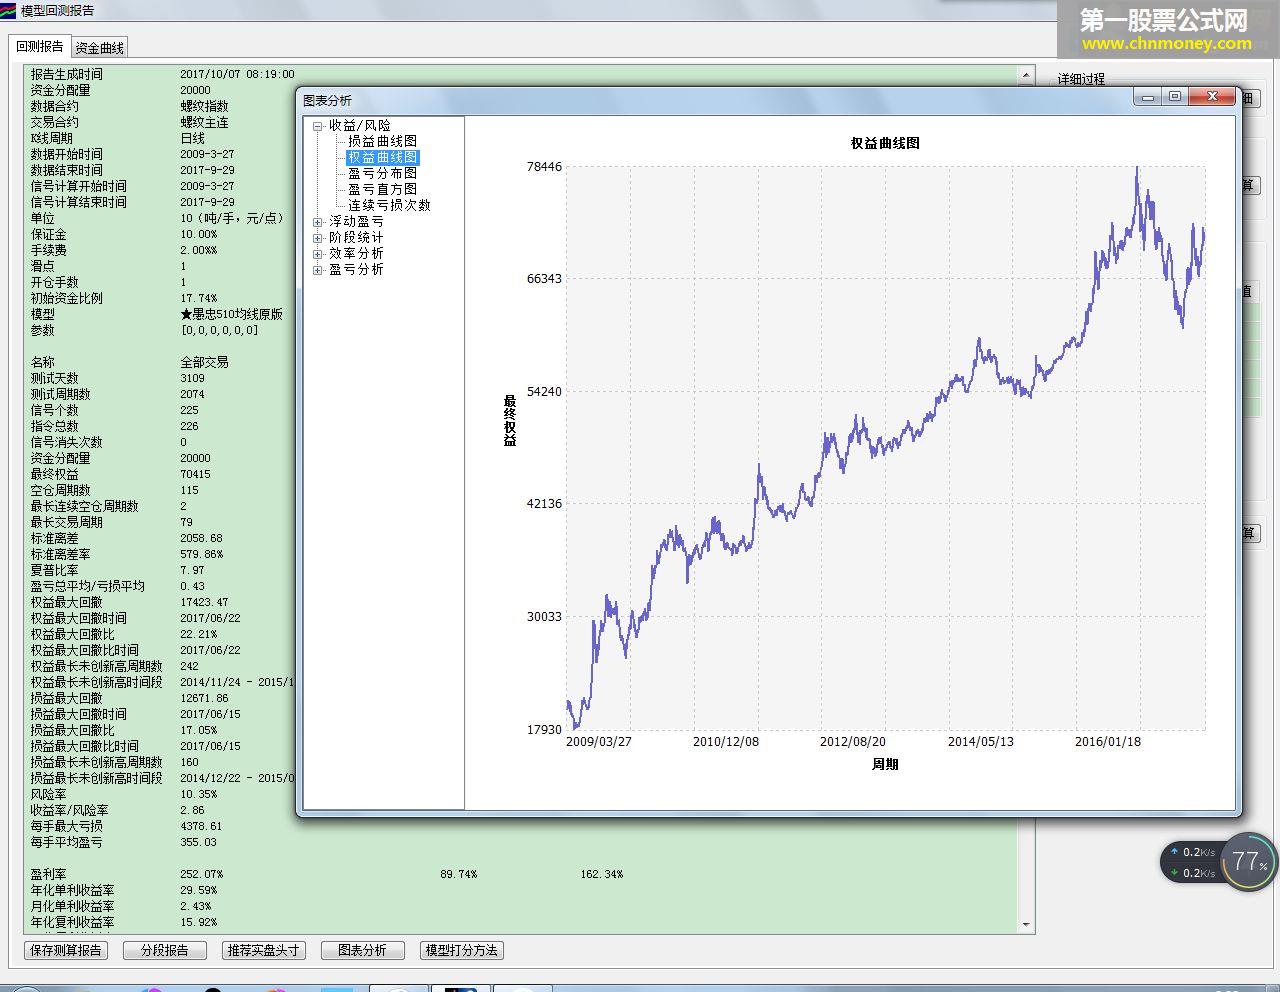Screen dimensions: 1280x992
Task: Click the 参数 value [0,0,0,0,0,0]
Action: click(219, 330)
